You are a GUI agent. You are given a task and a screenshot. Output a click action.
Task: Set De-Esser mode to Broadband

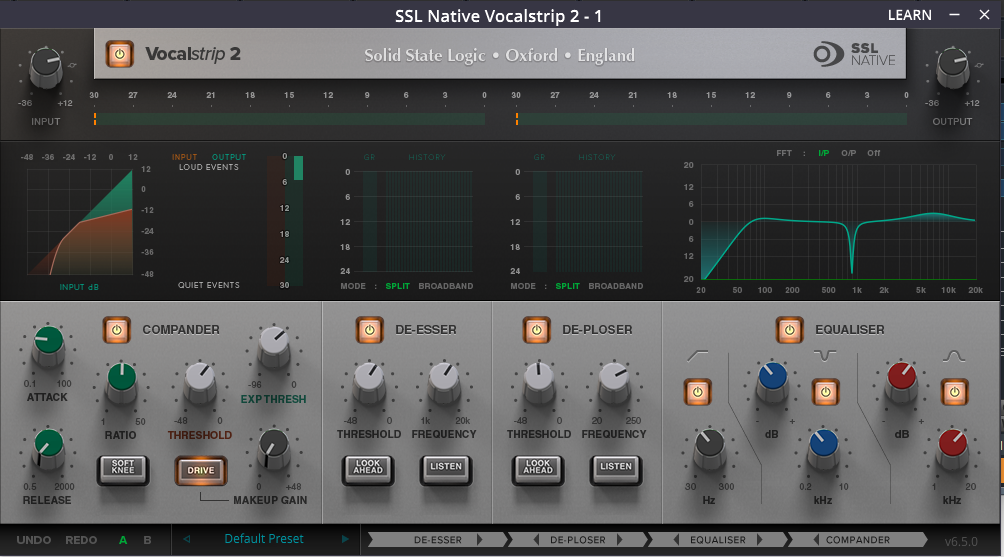[x=446, y=286]
